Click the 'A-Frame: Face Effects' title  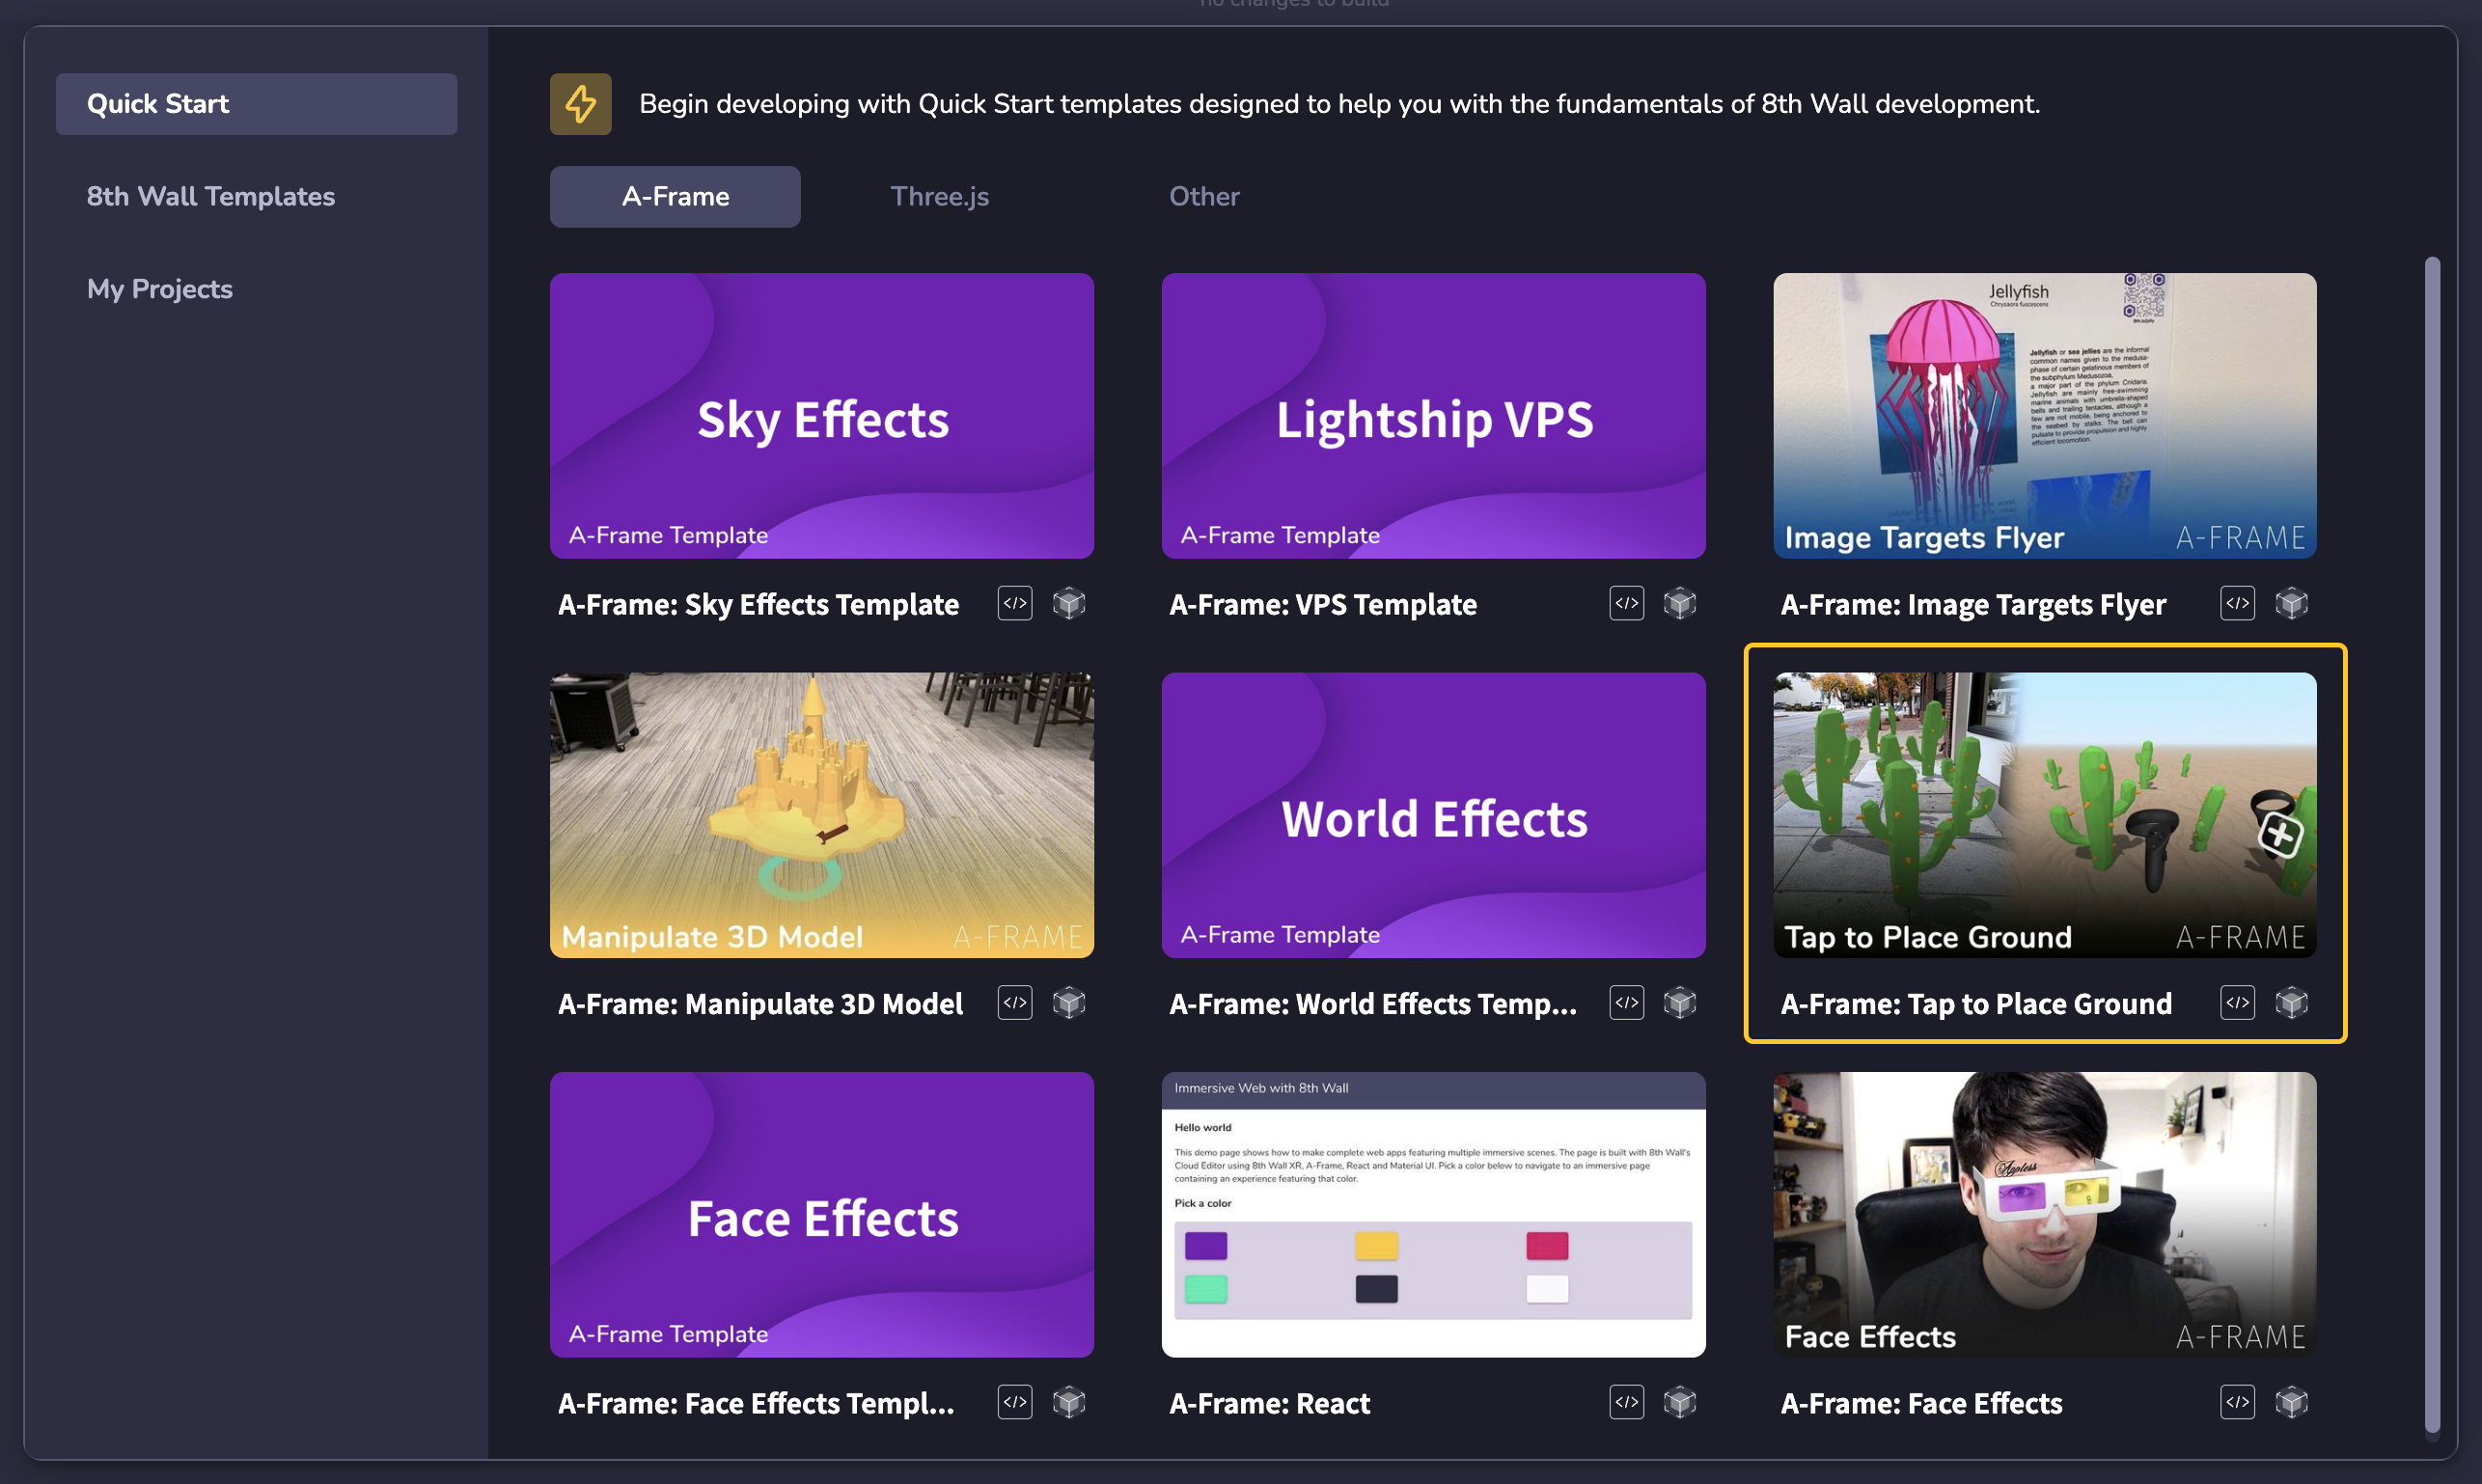click(x=1921, y=1403)
